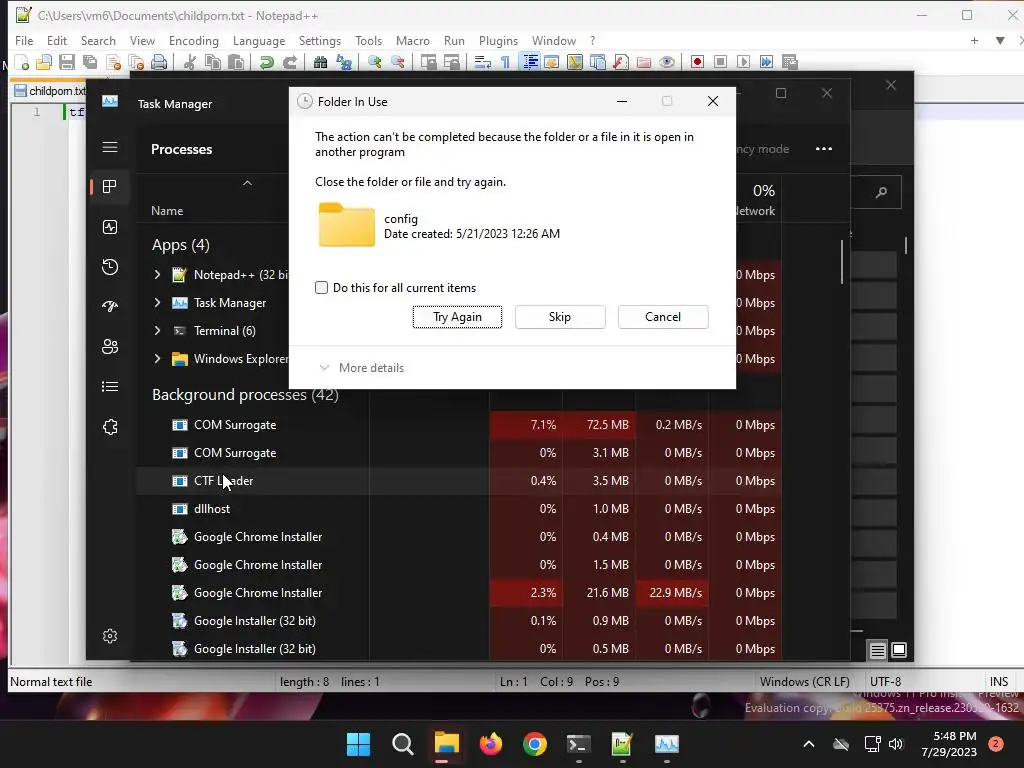Select the CTF Loader process row
The image size is (1024, 768).
(456, 481)
